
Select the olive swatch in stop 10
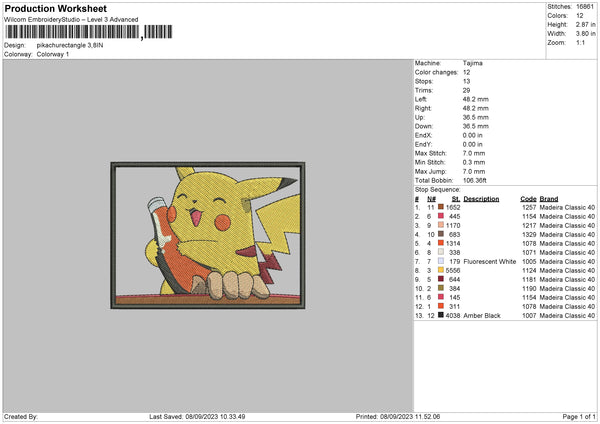[440, 288]
